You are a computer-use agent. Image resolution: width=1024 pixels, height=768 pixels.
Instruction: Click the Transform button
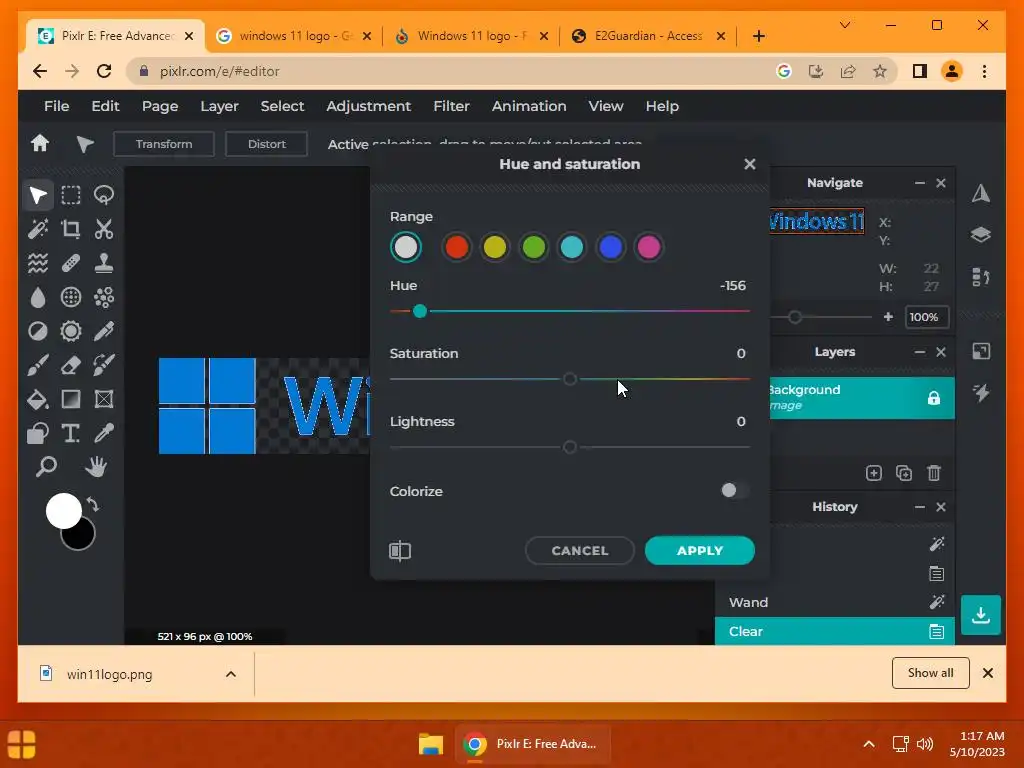[x=164, y=144]
